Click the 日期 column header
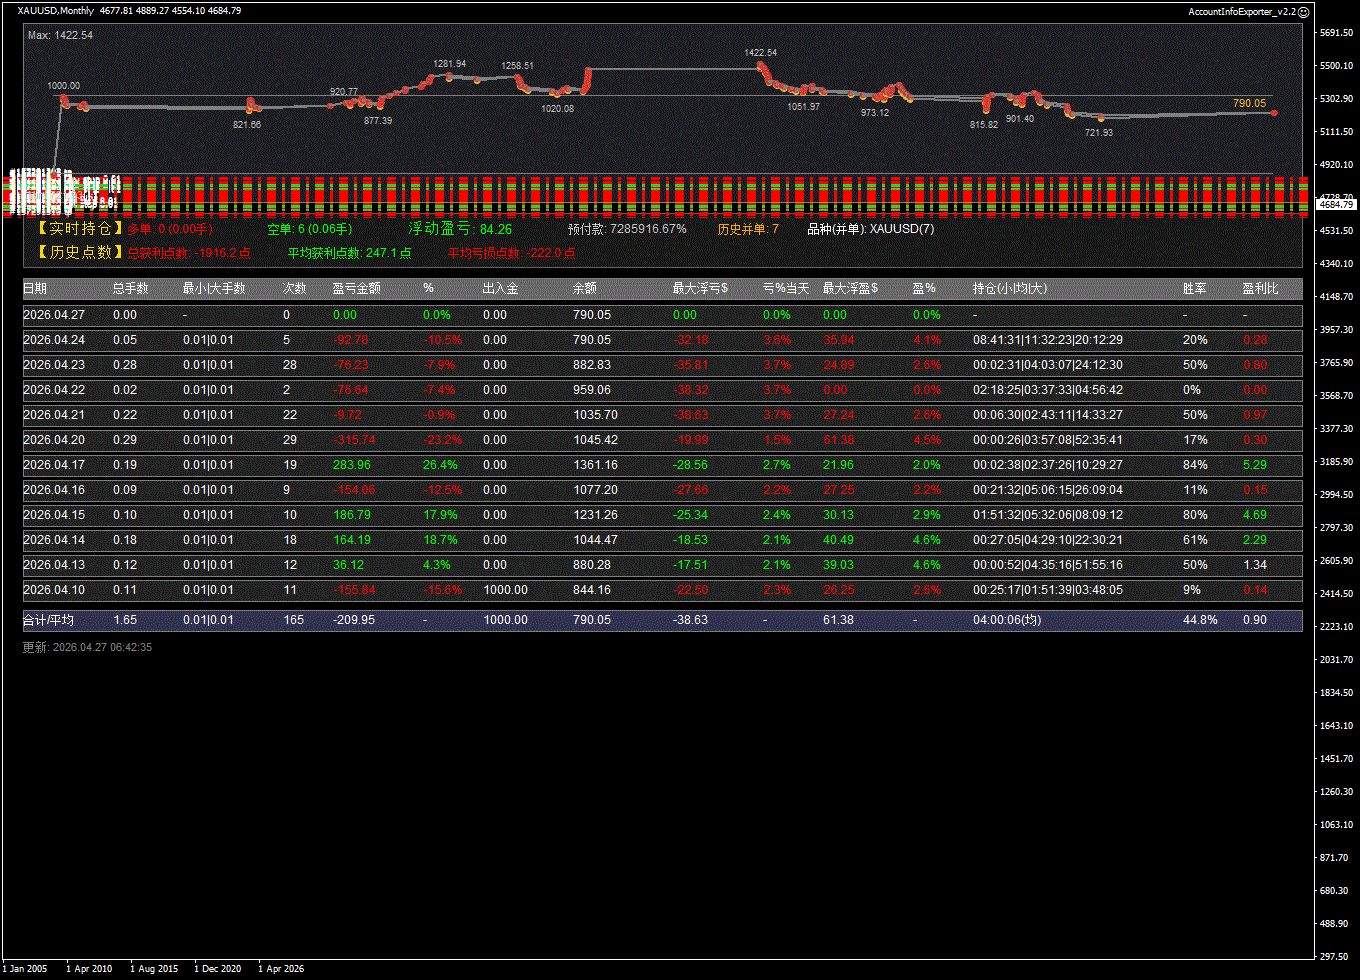The image size is (1360, 980). tap(35, 289)
